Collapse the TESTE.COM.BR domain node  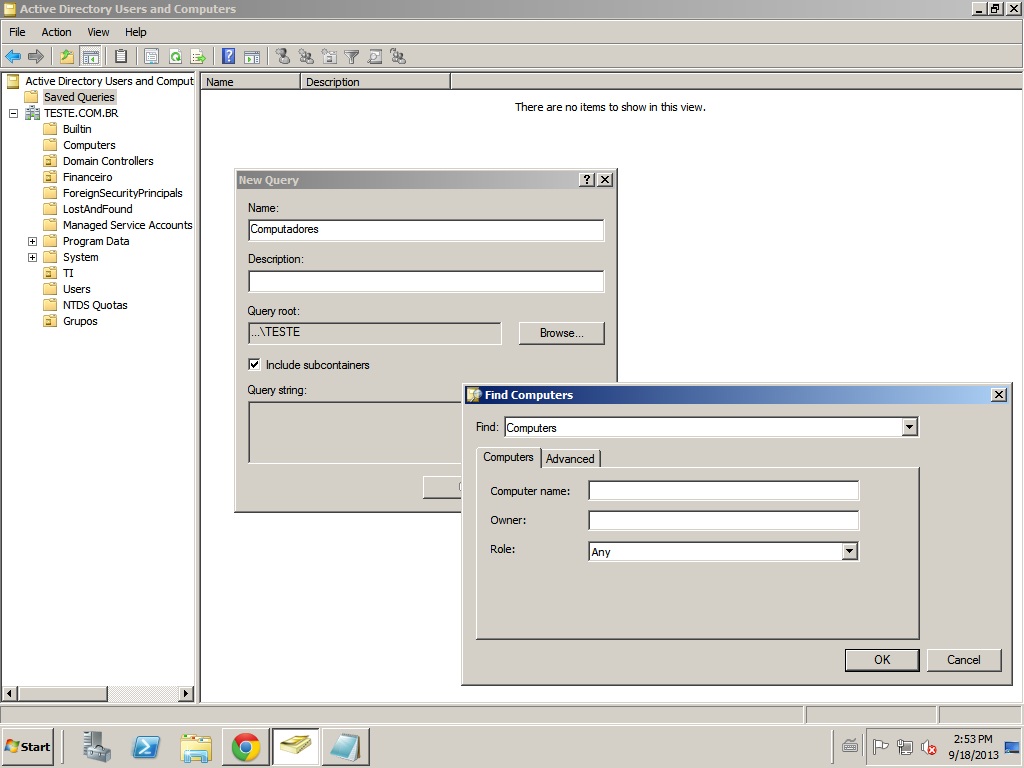tap(14, 113)
